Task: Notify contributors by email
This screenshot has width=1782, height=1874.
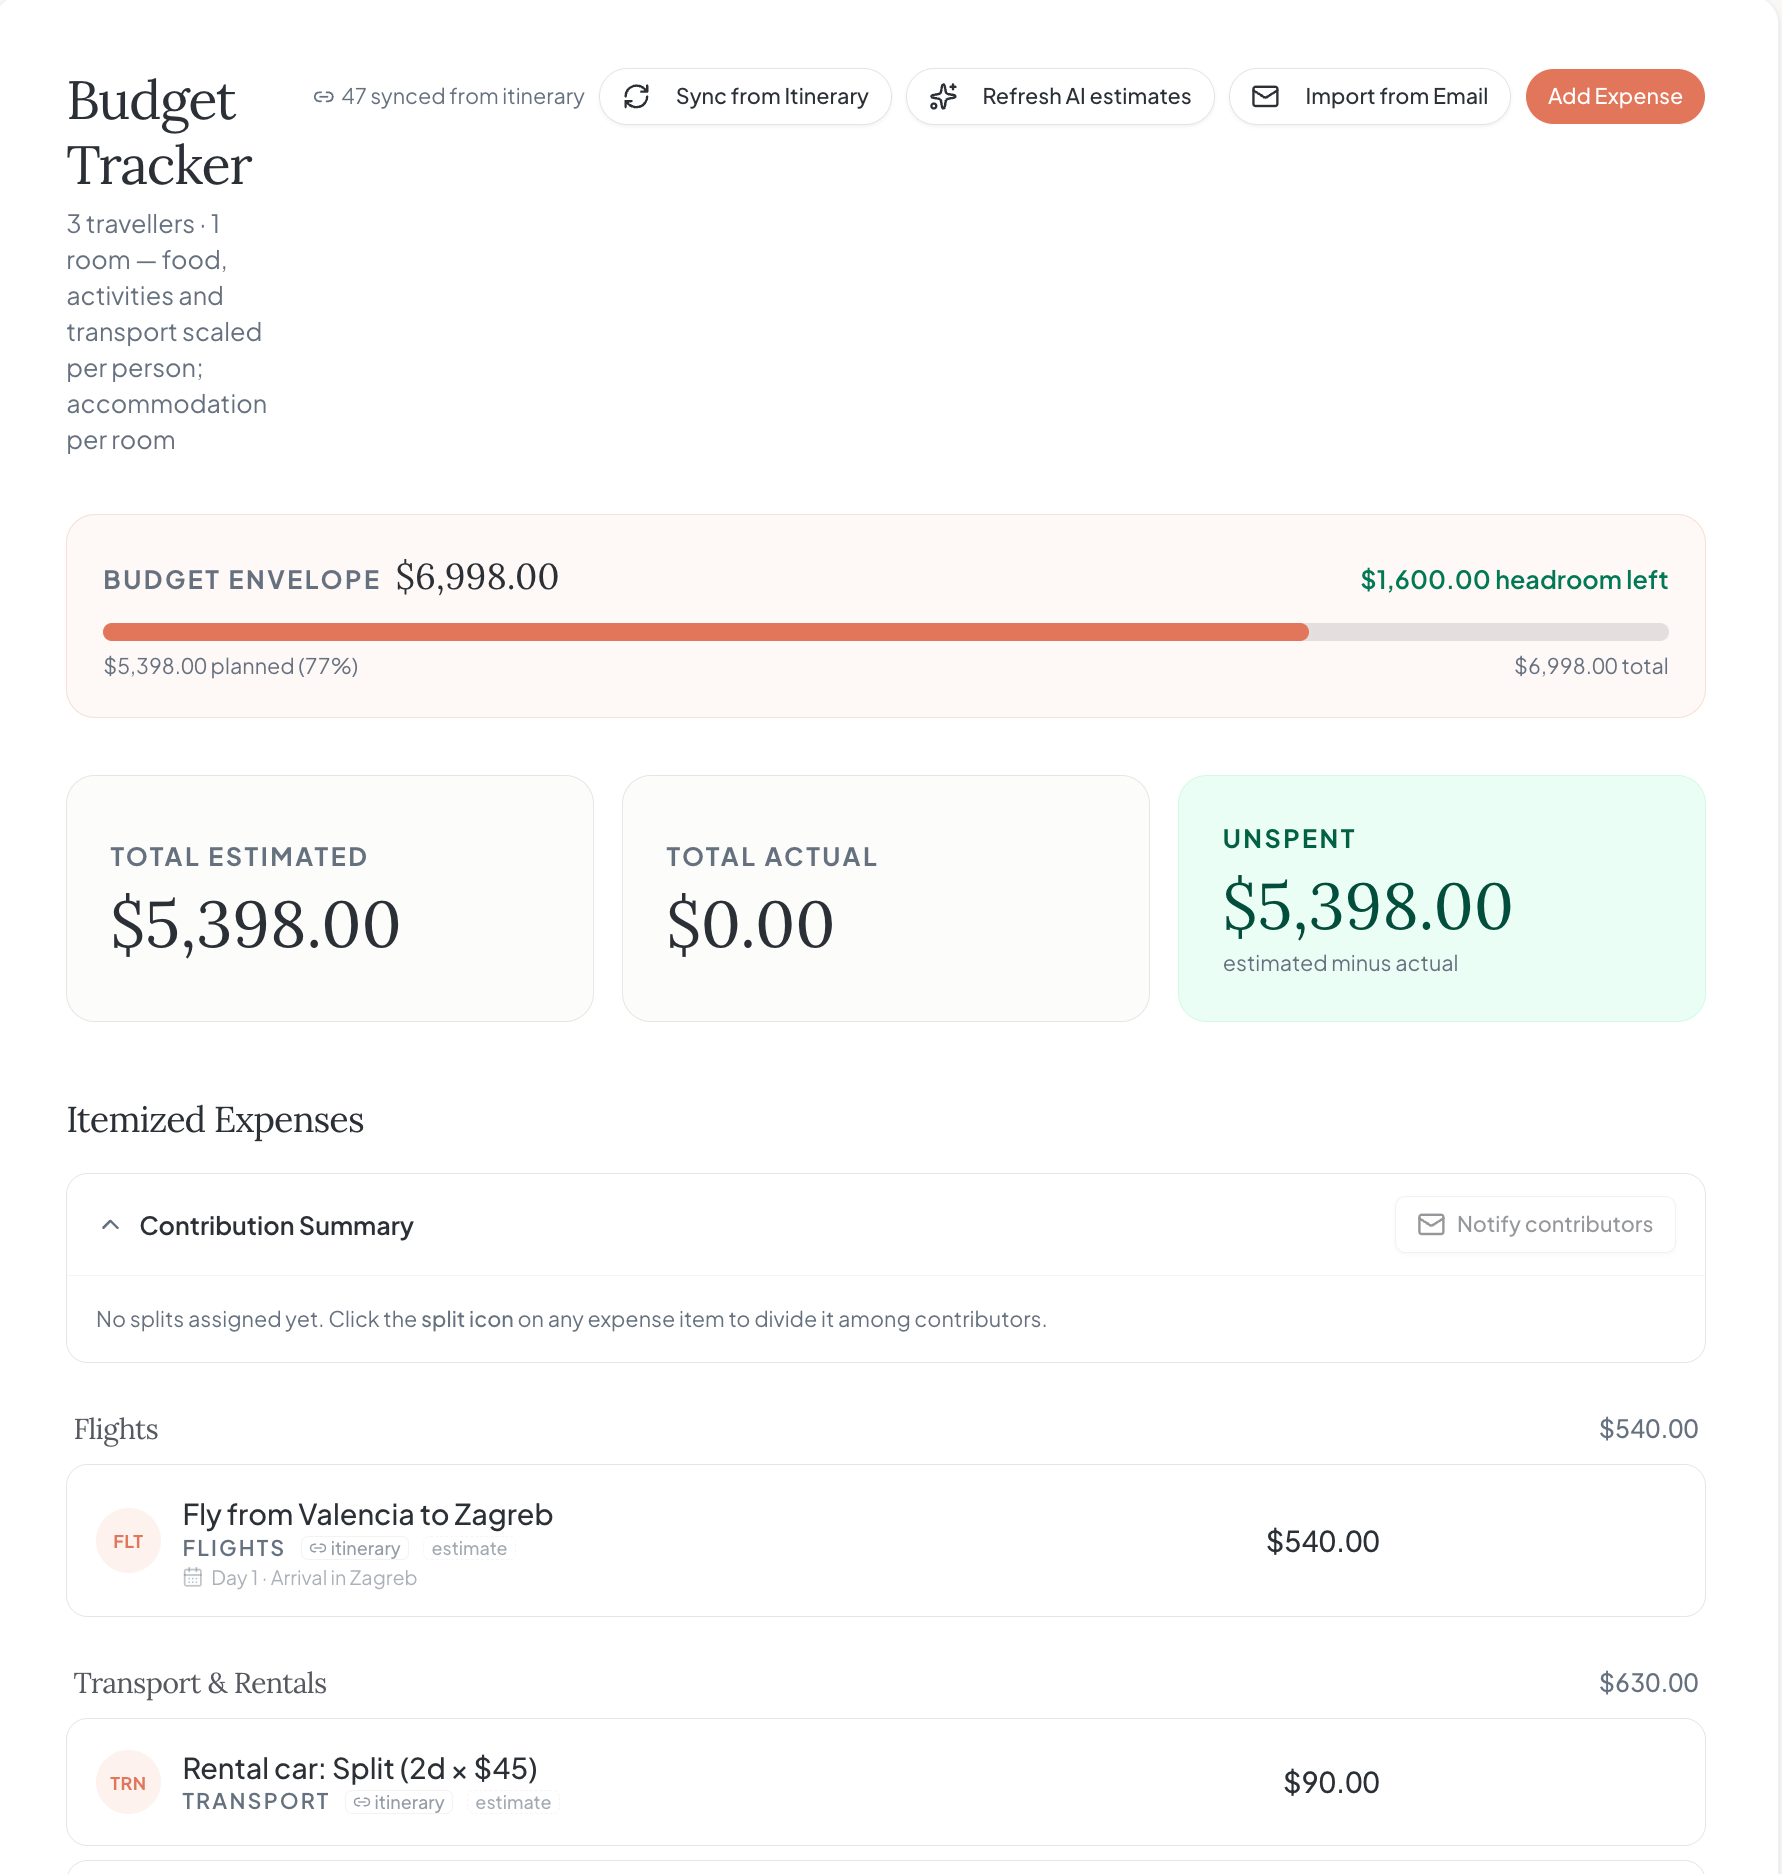Action: (x=1535, y=1224)
